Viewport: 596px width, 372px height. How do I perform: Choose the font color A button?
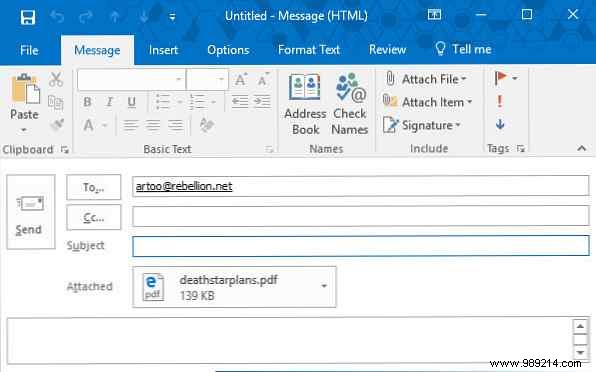click(x=88, y=125)
